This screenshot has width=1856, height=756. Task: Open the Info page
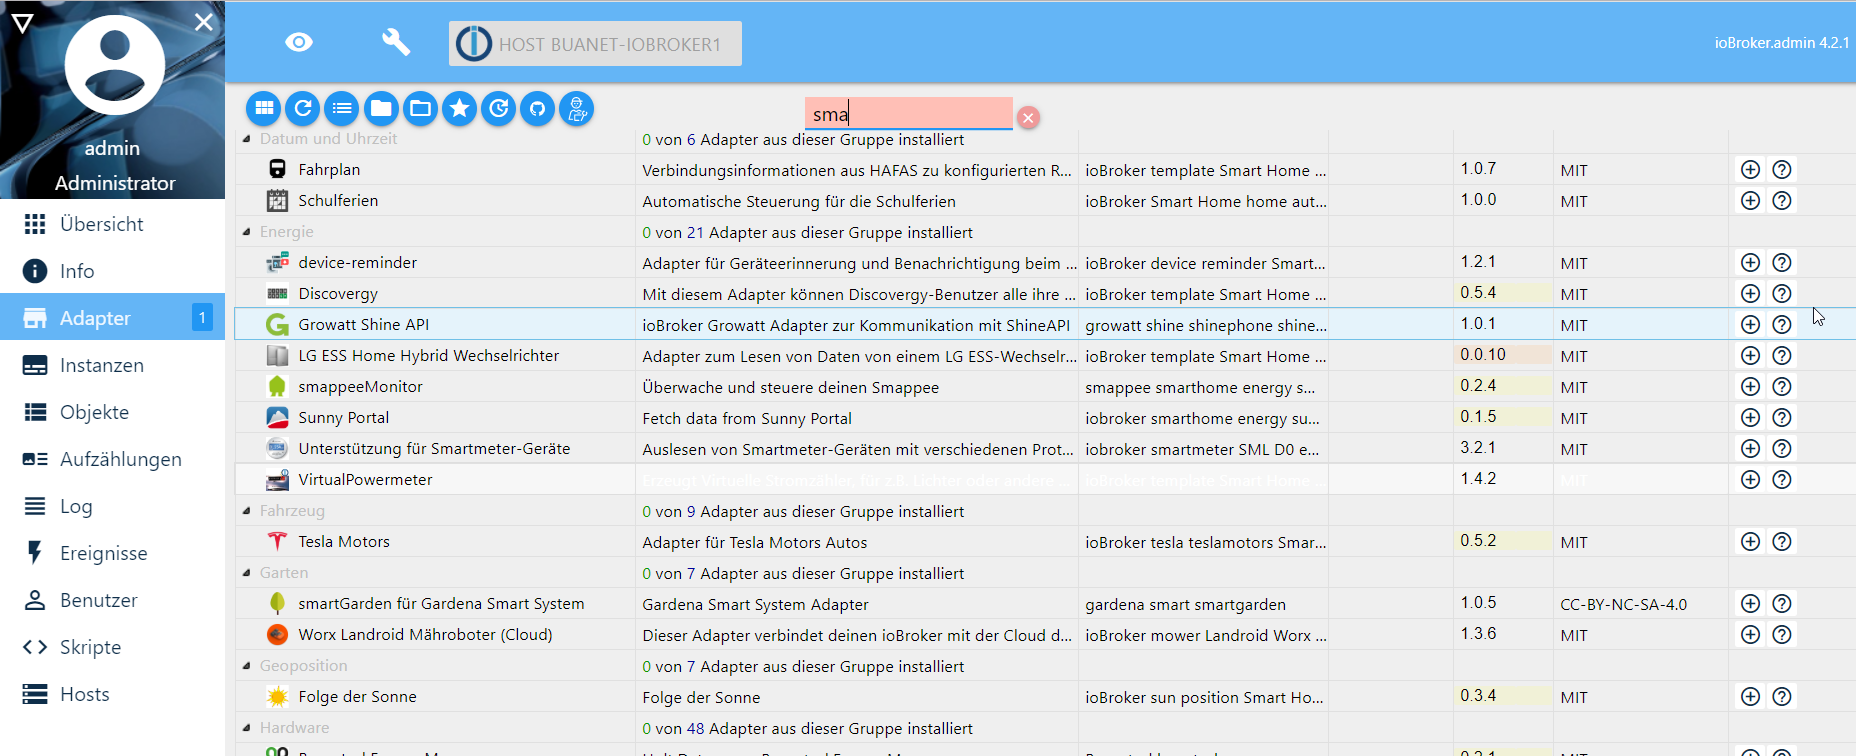point(112,271)
